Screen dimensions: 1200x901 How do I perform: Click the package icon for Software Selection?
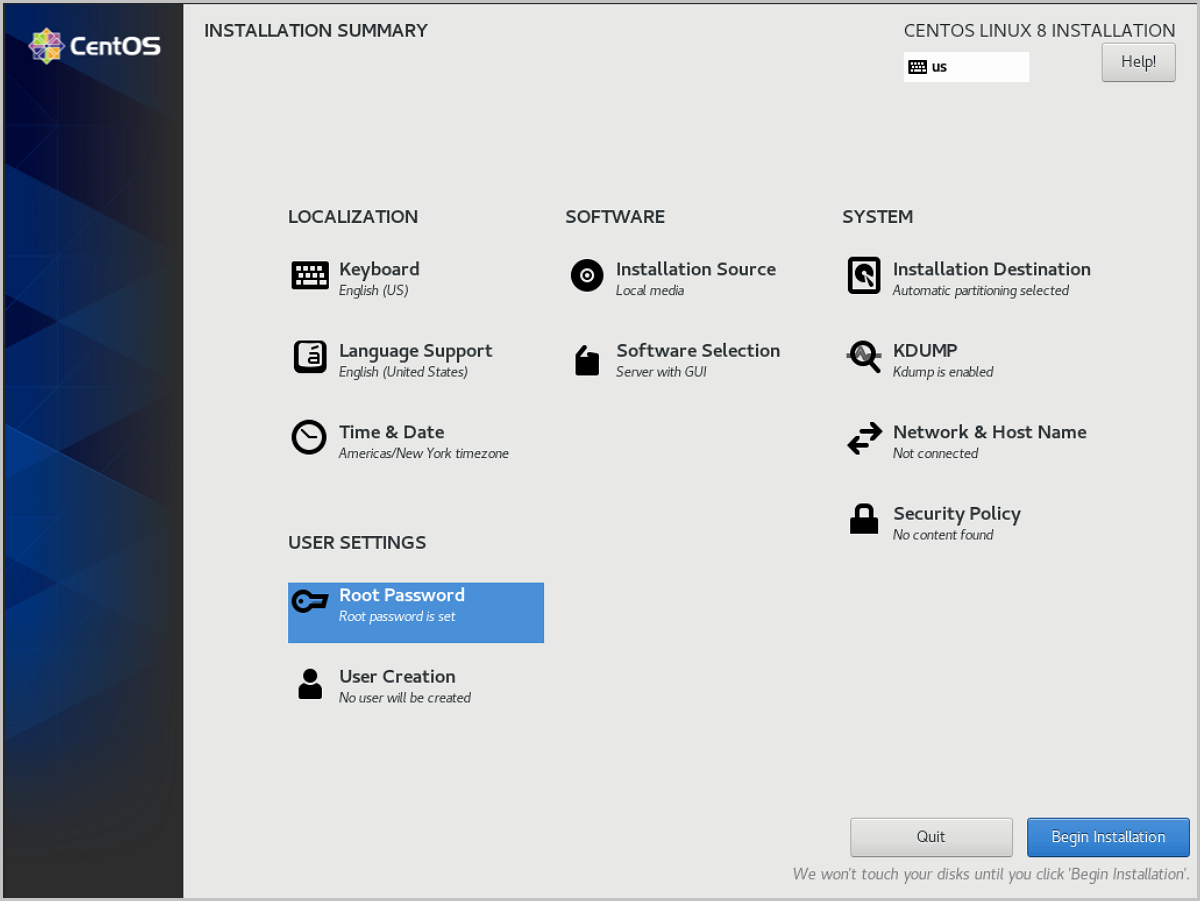point(587,360)
